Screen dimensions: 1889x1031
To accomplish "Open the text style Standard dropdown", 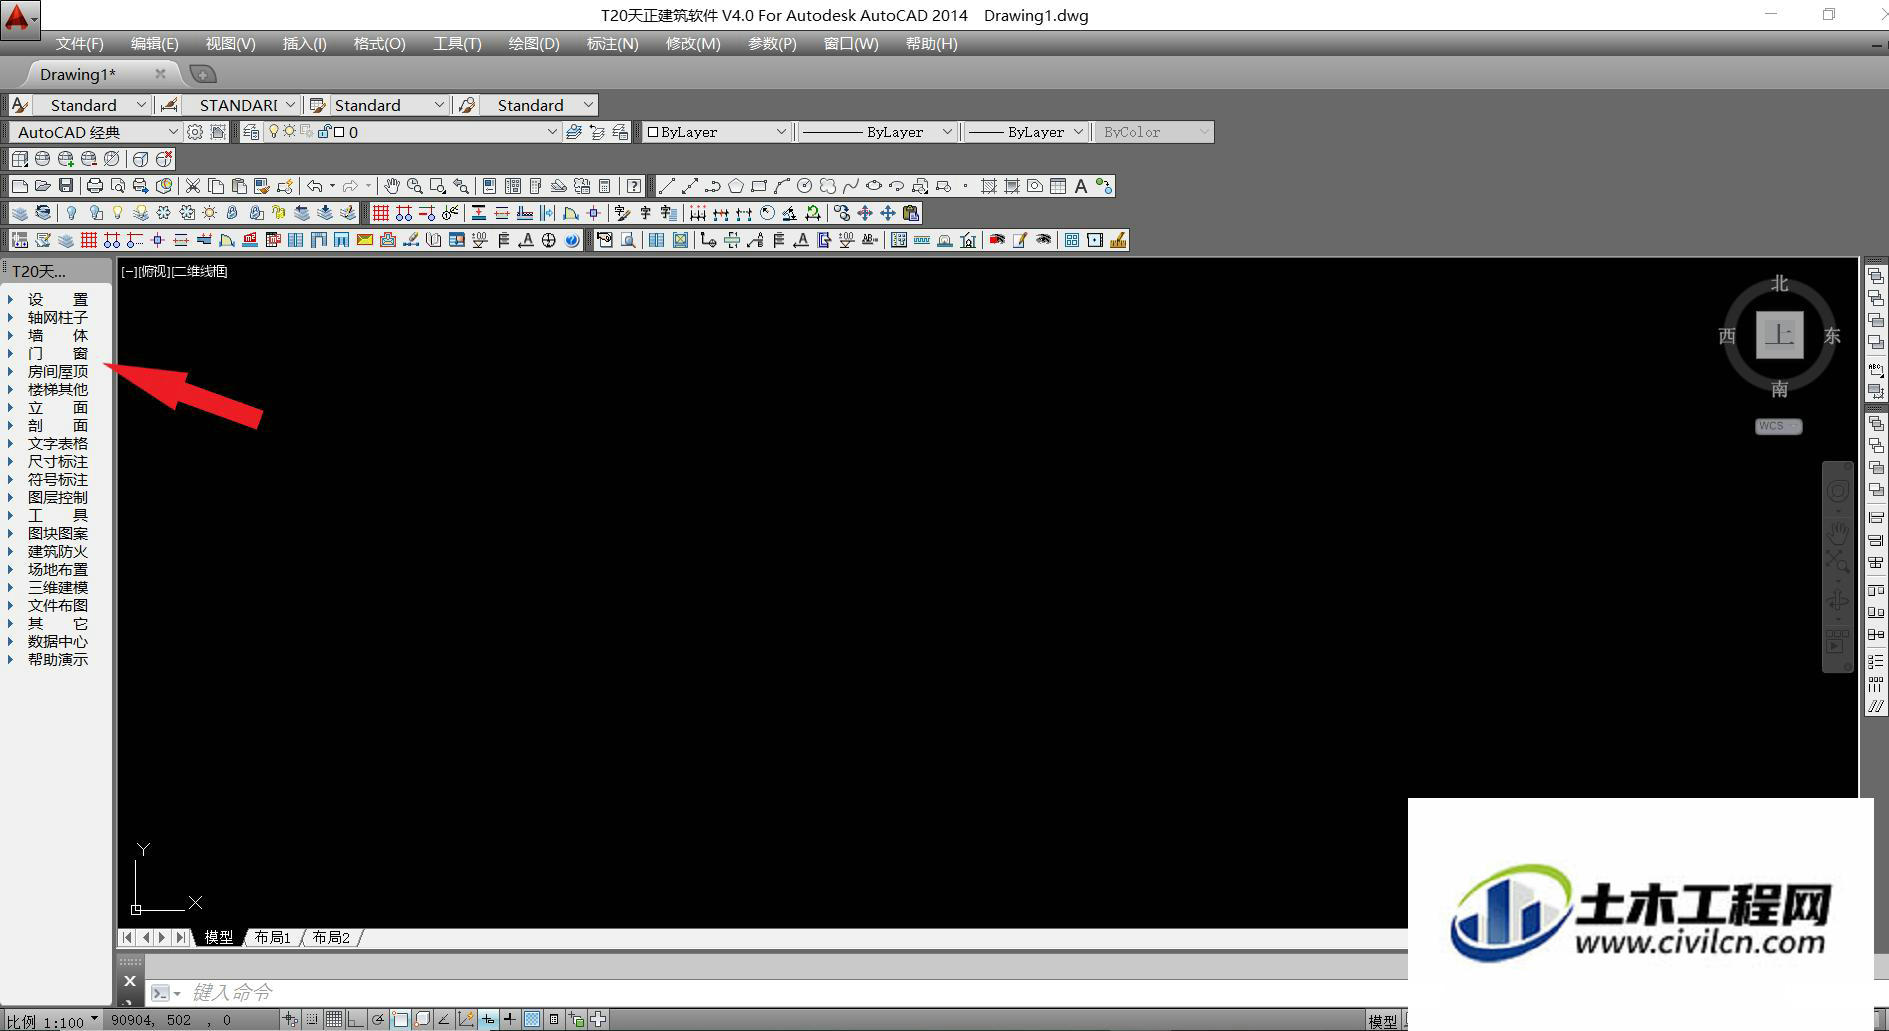I will 91,105.
